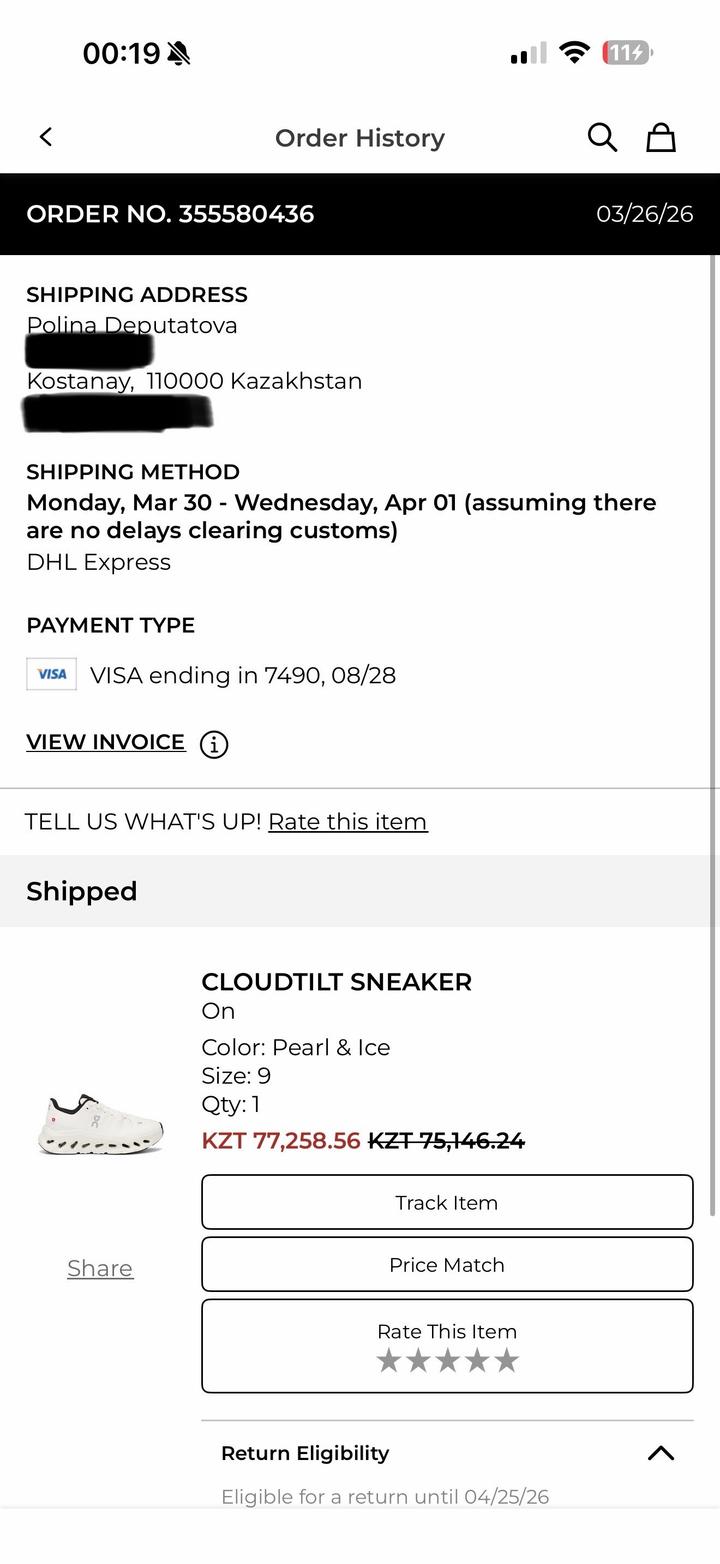This screenshot has height=1564, width=720.
Task: Tap the fourth rating star
Action: (477, 1360)
